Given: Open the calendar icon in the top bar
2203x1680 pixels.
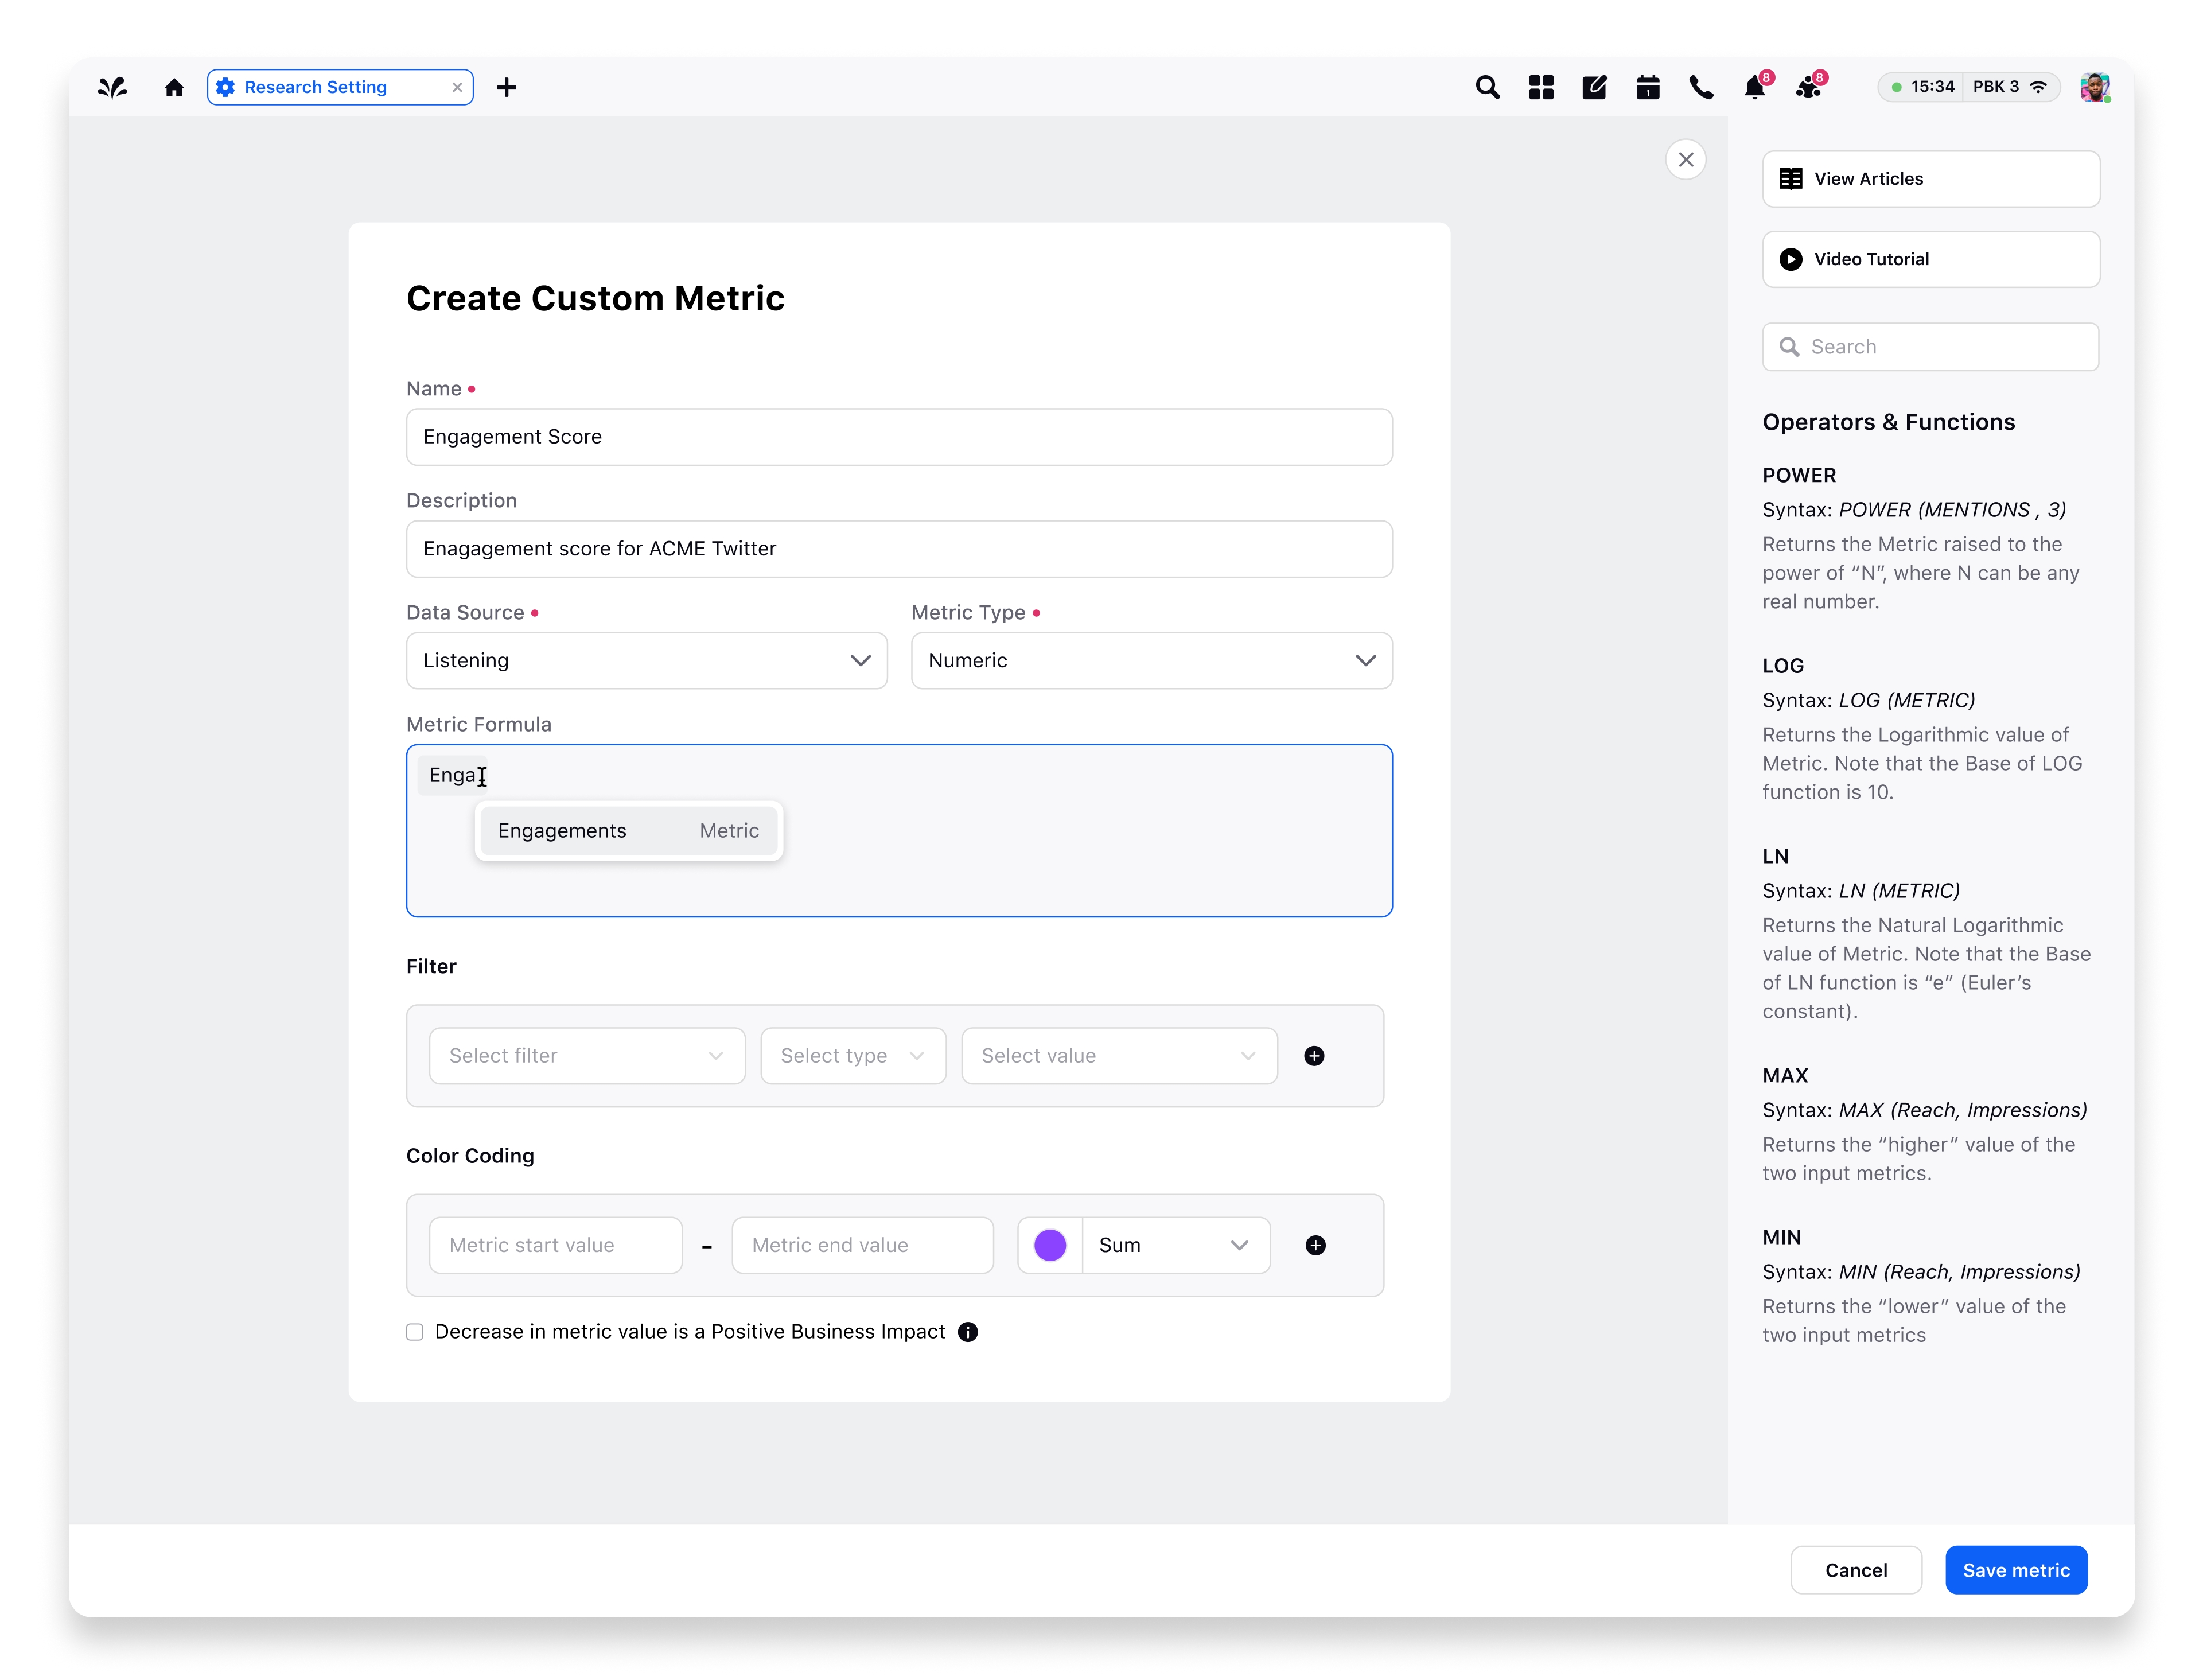Looking at the screenshot, I should tap(1648, 87).
